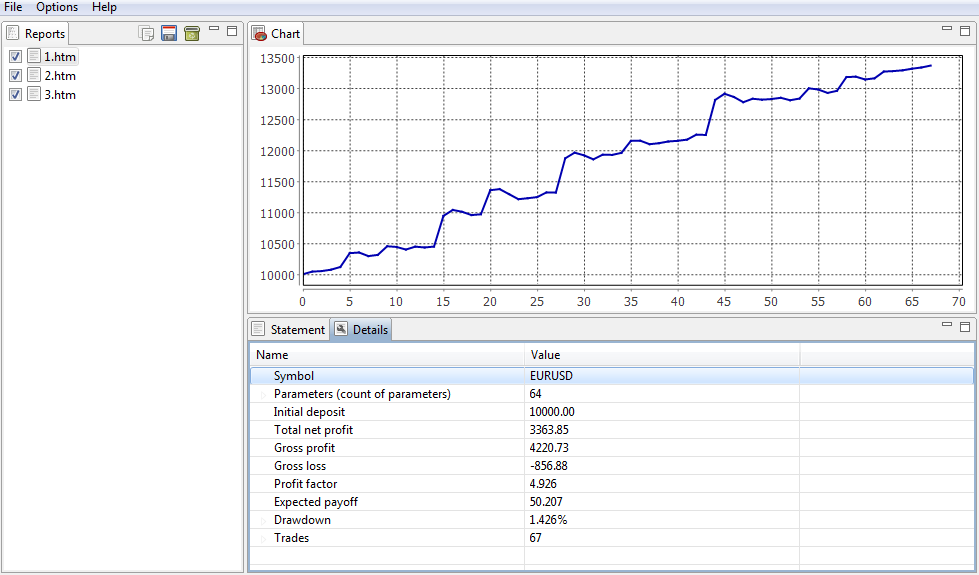This screenshot has height=575, width=979.
Task: Click the 4220.73 value cell
Action: (662, 448)
